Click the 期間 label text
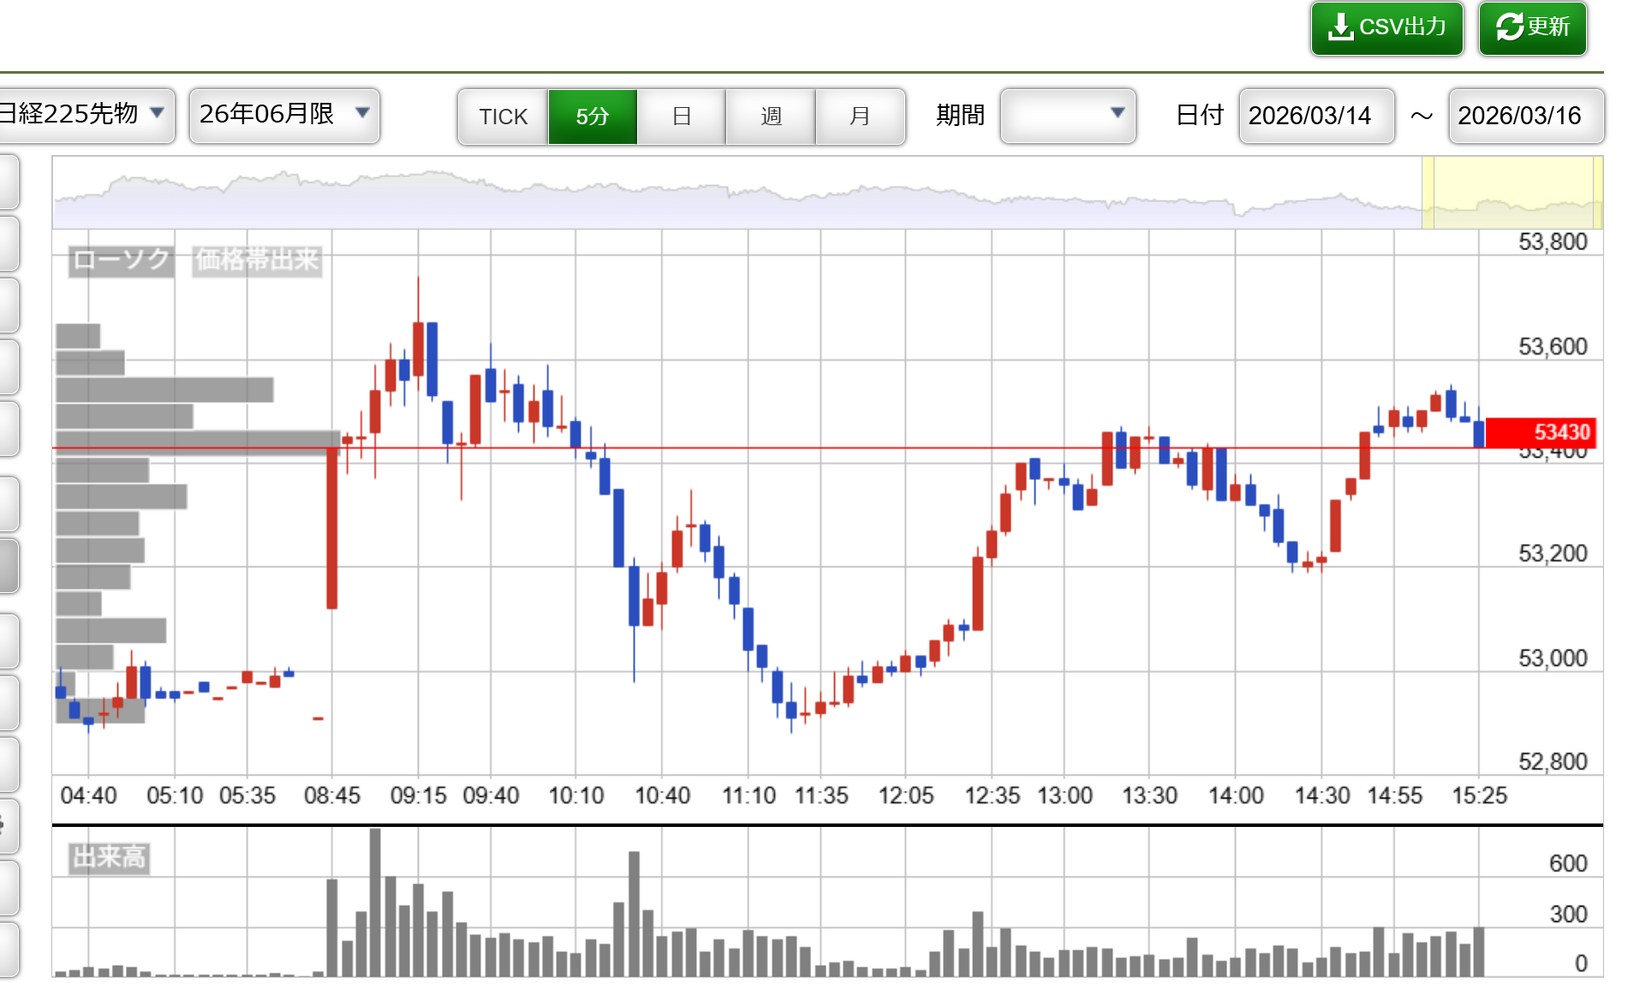Image resolution: width=1628 pixels, height=1000 pixels. (x=960, y=116)
